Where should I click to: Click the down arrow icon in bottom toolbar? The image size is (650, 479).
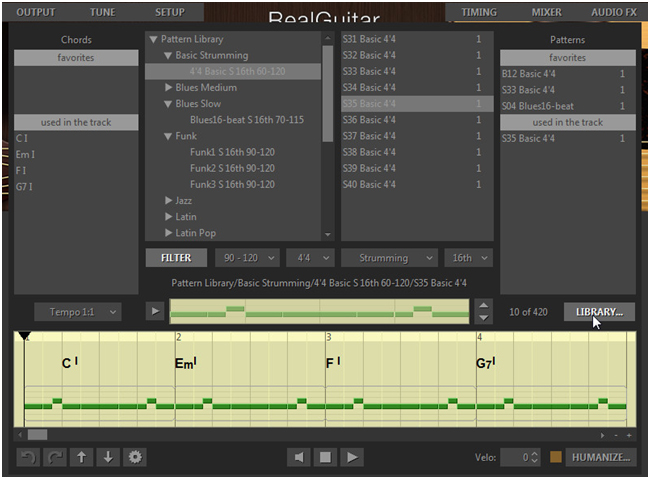(x=108, y=457)
